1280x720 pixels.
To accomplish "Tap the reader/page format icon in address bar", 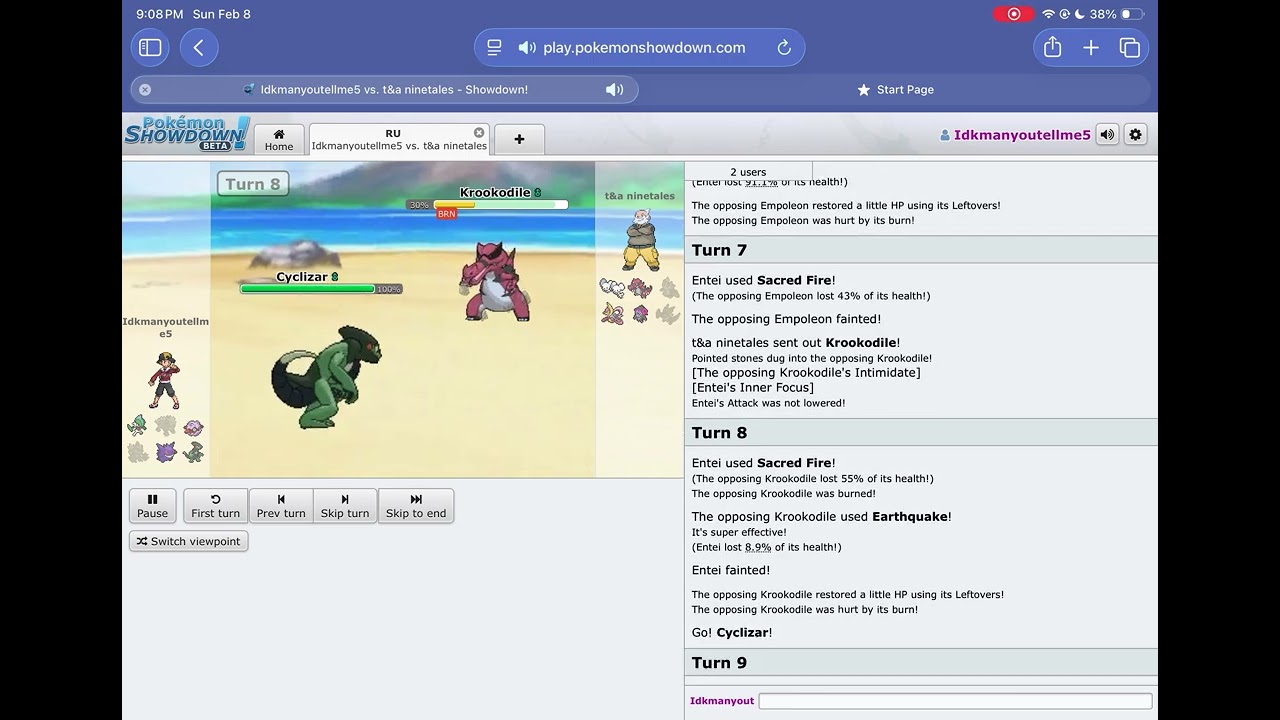I will coord(494,47).
